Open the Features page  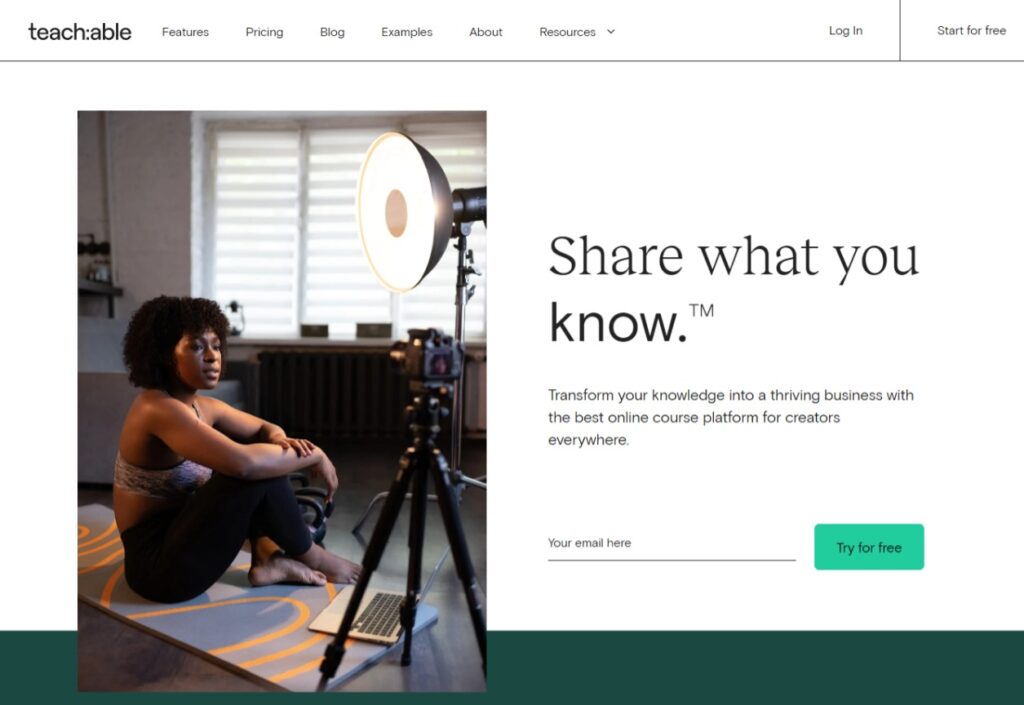click(x=185, y=32)
